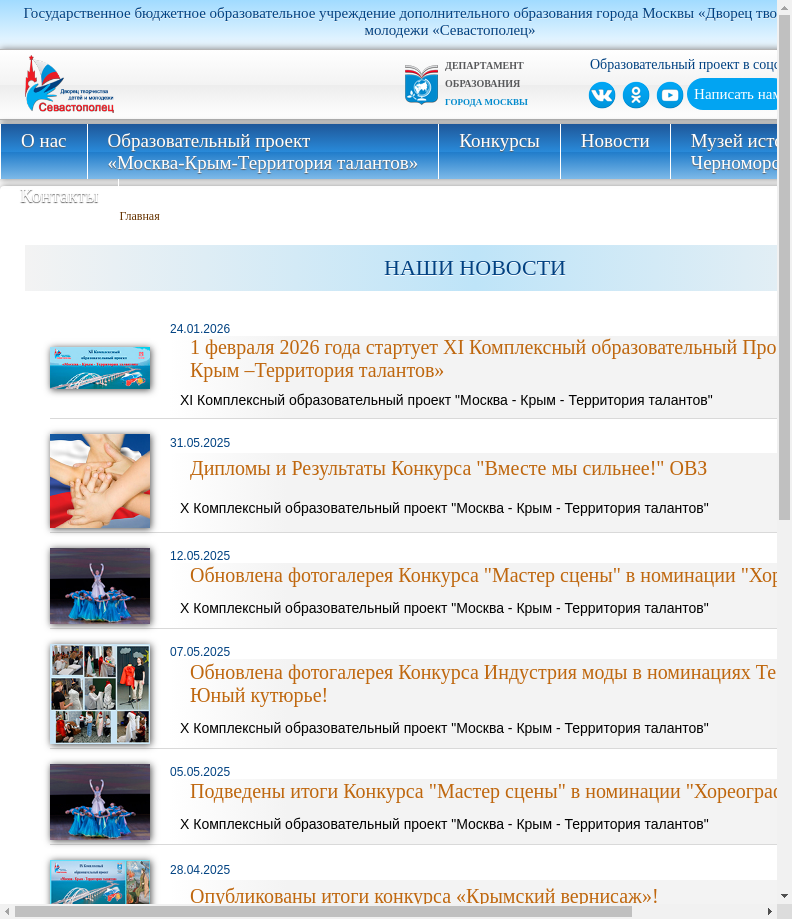
Task: Click the date 12.05.2025
Action: click(x=200, y=556)
